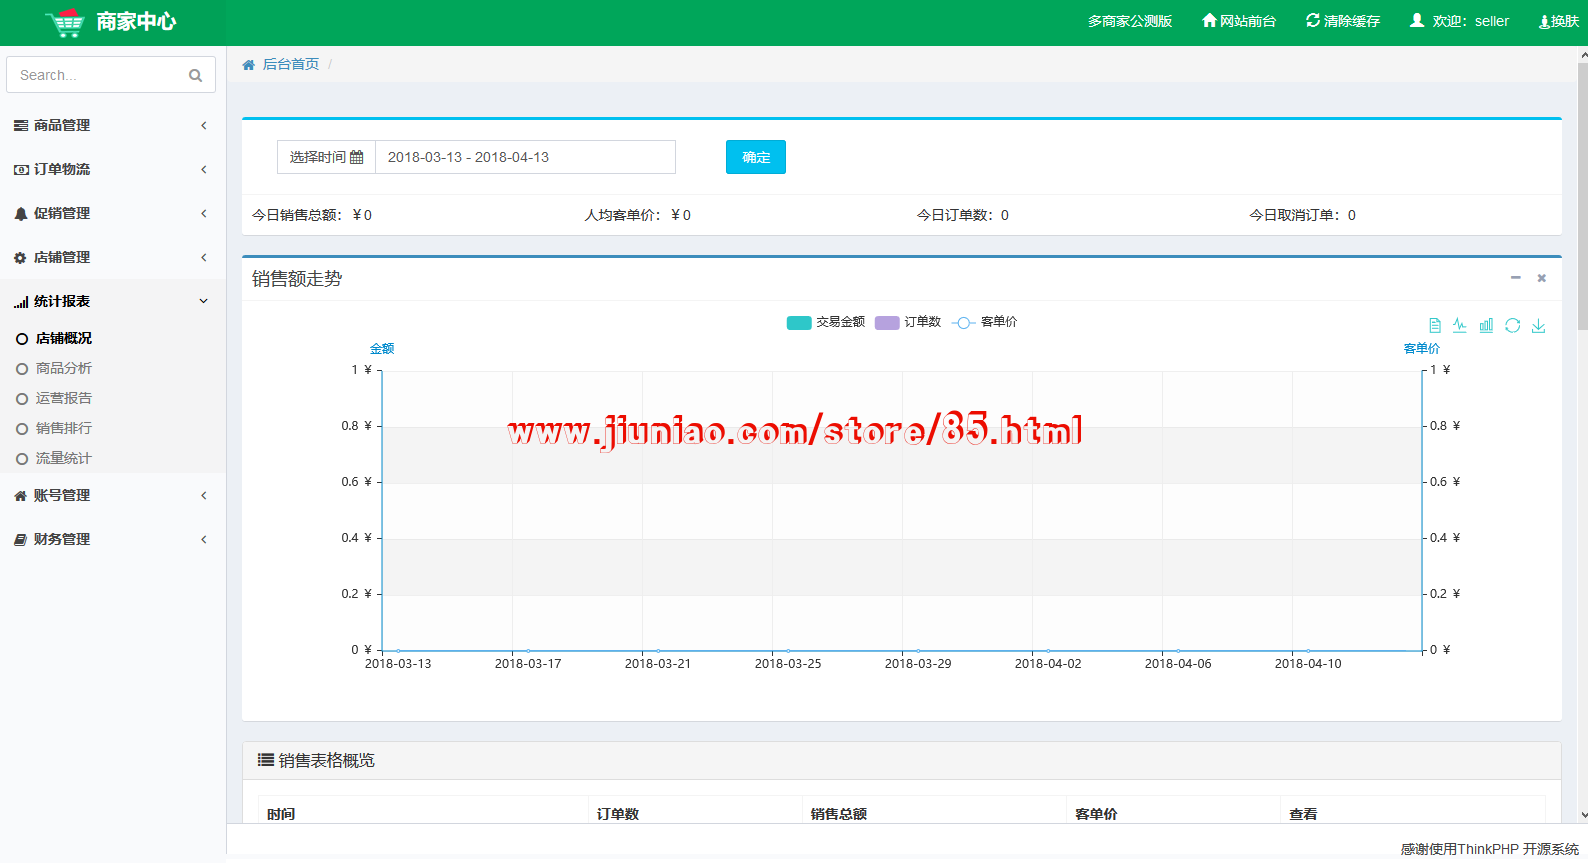The height and width of the screenshot is (863, 1588).
Task: Toggle the 交易金额 series in chart legend
Action: 826,322
